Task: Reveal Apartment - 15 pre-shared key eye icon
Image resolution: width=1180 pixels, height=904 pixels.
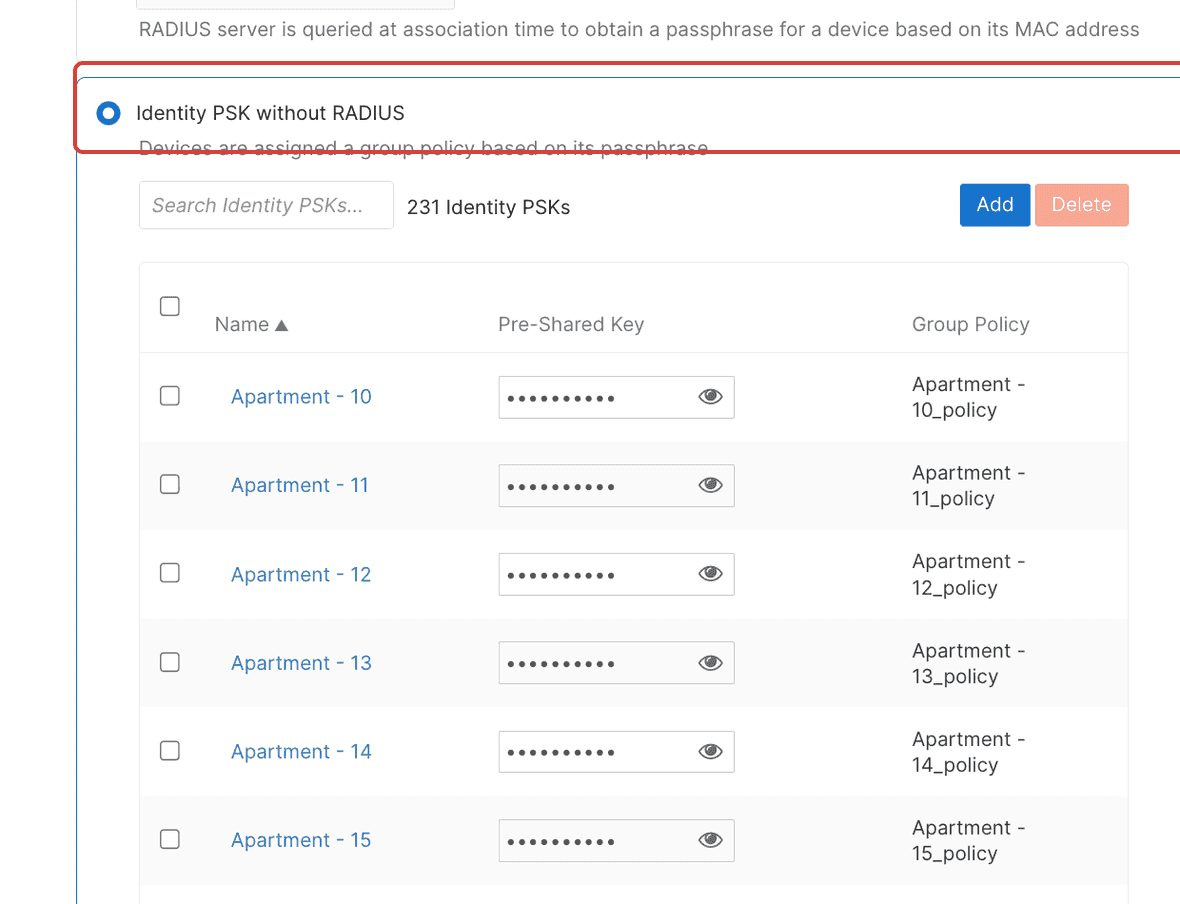Action: (x=710, y=840)
